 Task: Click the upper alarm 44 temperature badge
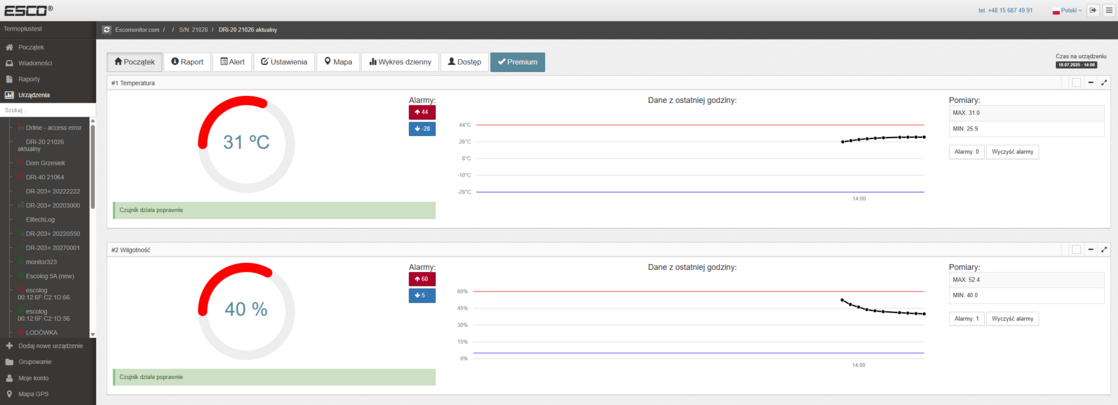pos(422,112)
